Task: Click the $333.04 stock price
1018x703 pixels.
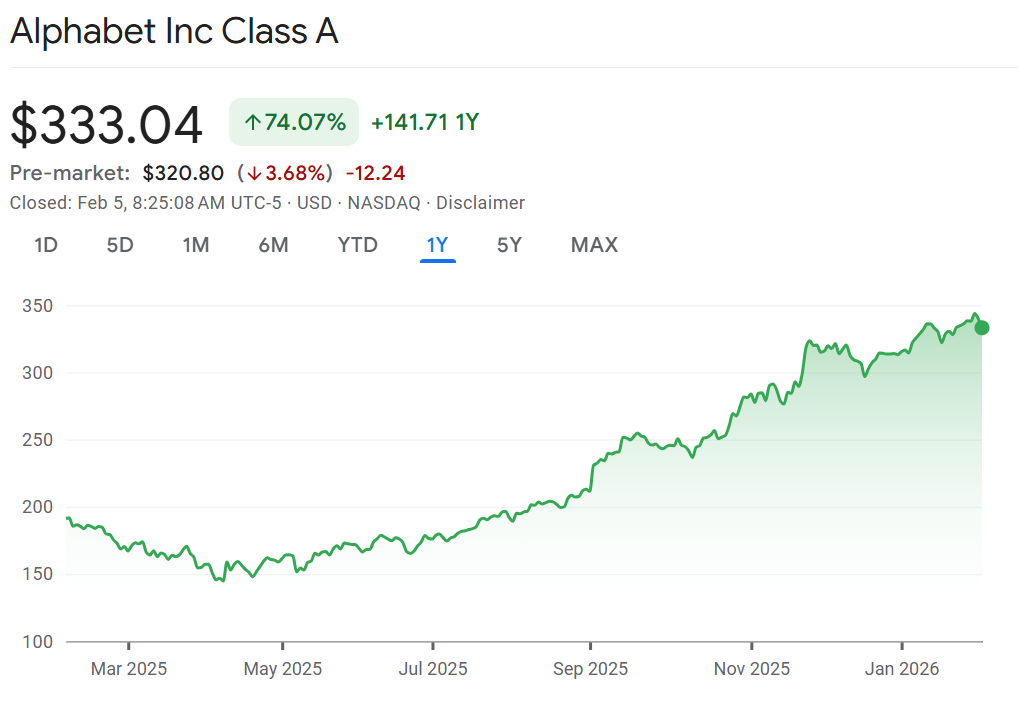Action: pos(106,125)
